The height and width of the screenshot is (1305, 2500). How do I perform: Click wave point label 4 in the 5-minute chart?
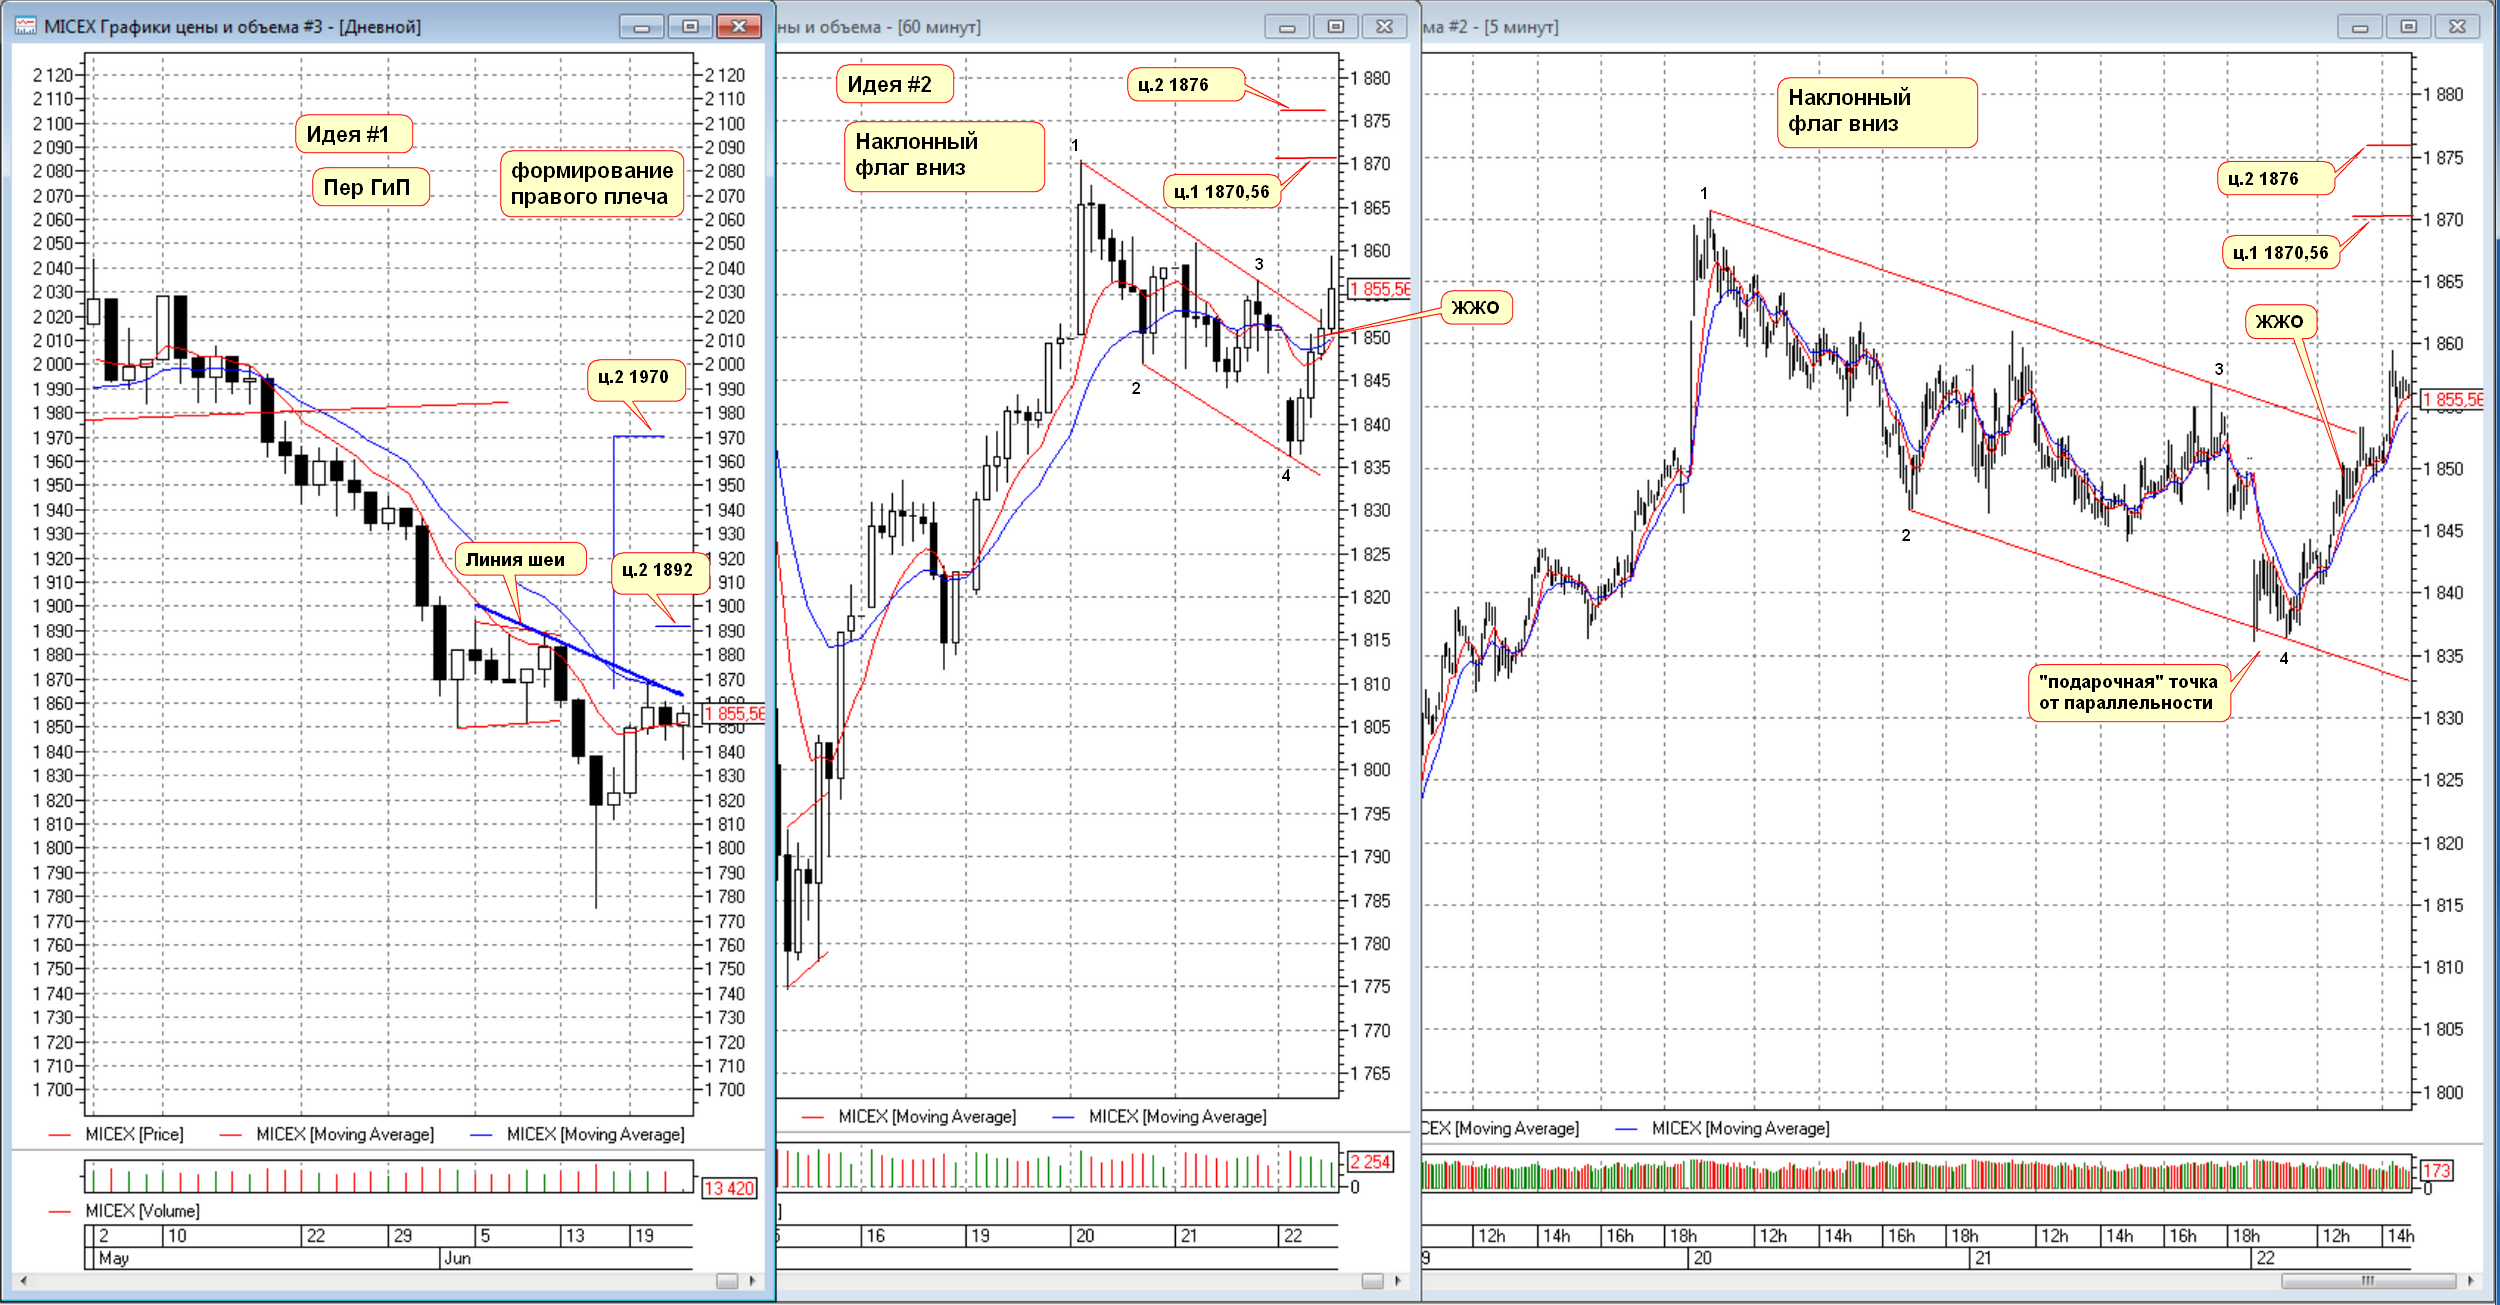(2284, 658)
